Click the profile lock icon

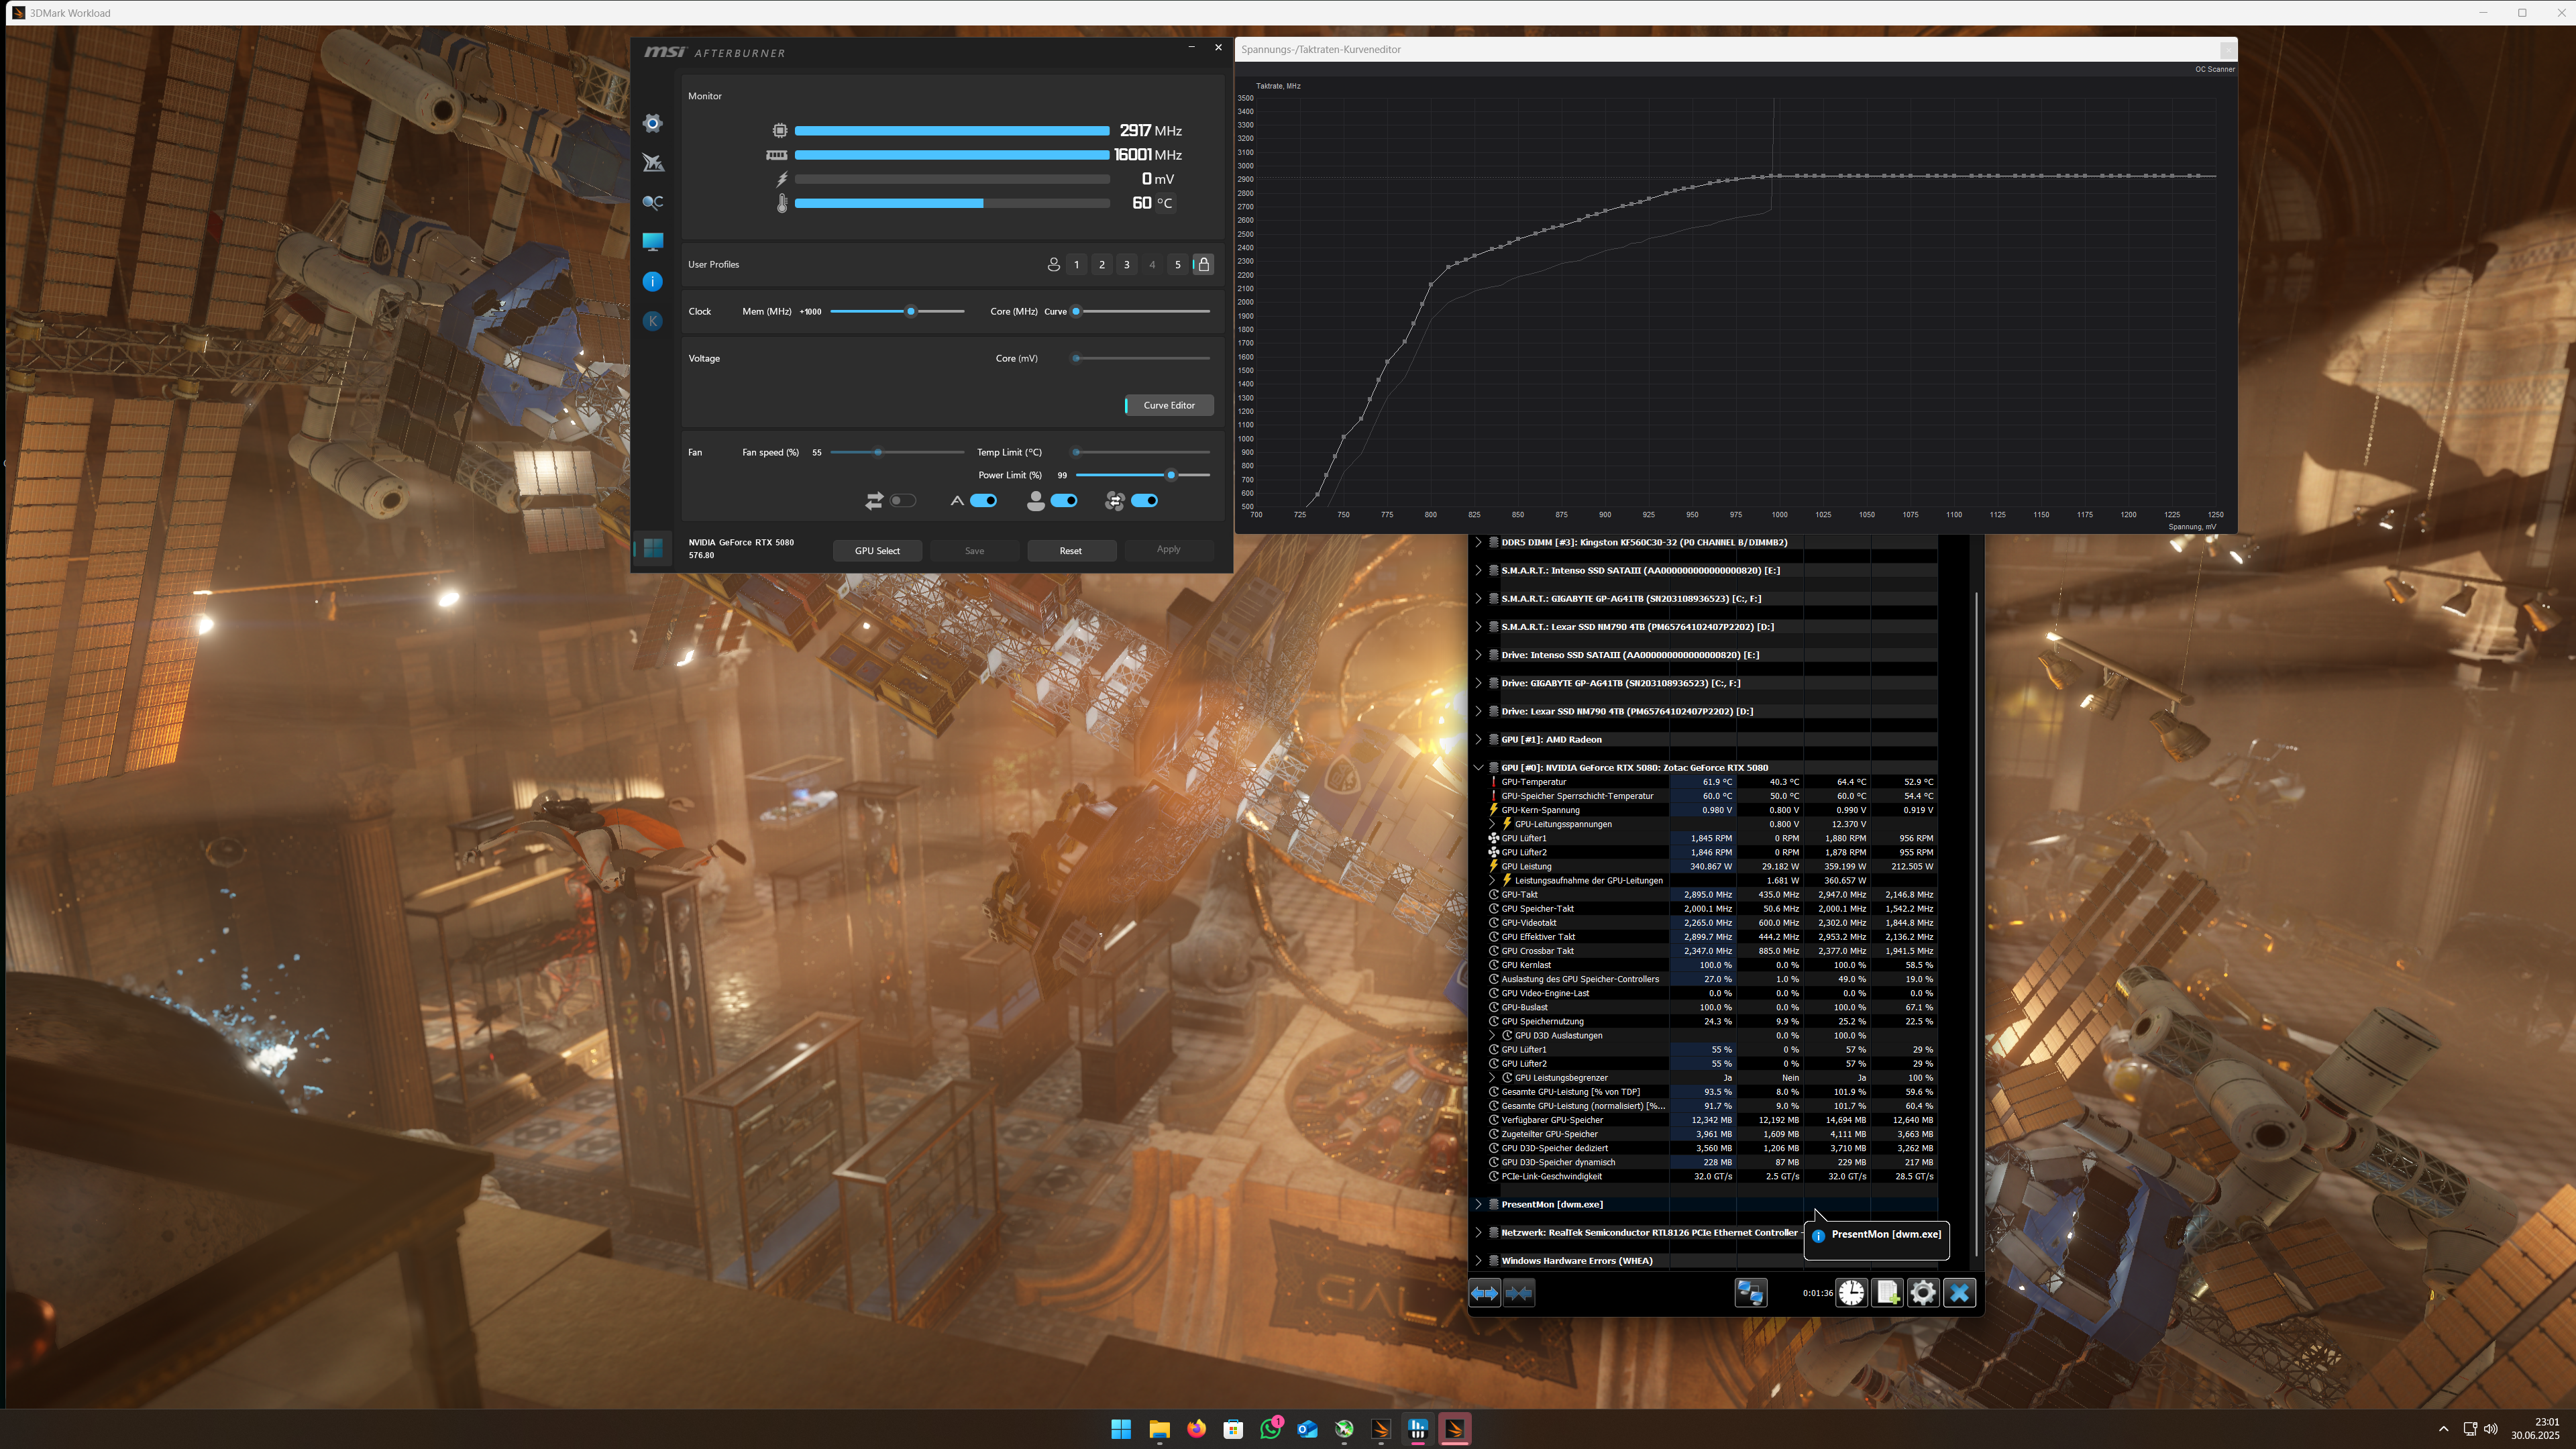pos(1204,264)
